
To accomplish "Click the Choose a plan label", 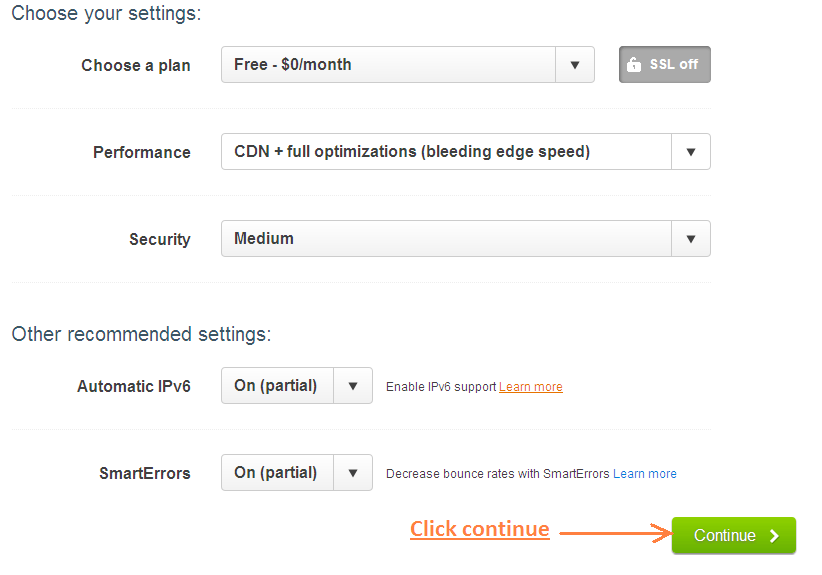I will tap(136, 66).
